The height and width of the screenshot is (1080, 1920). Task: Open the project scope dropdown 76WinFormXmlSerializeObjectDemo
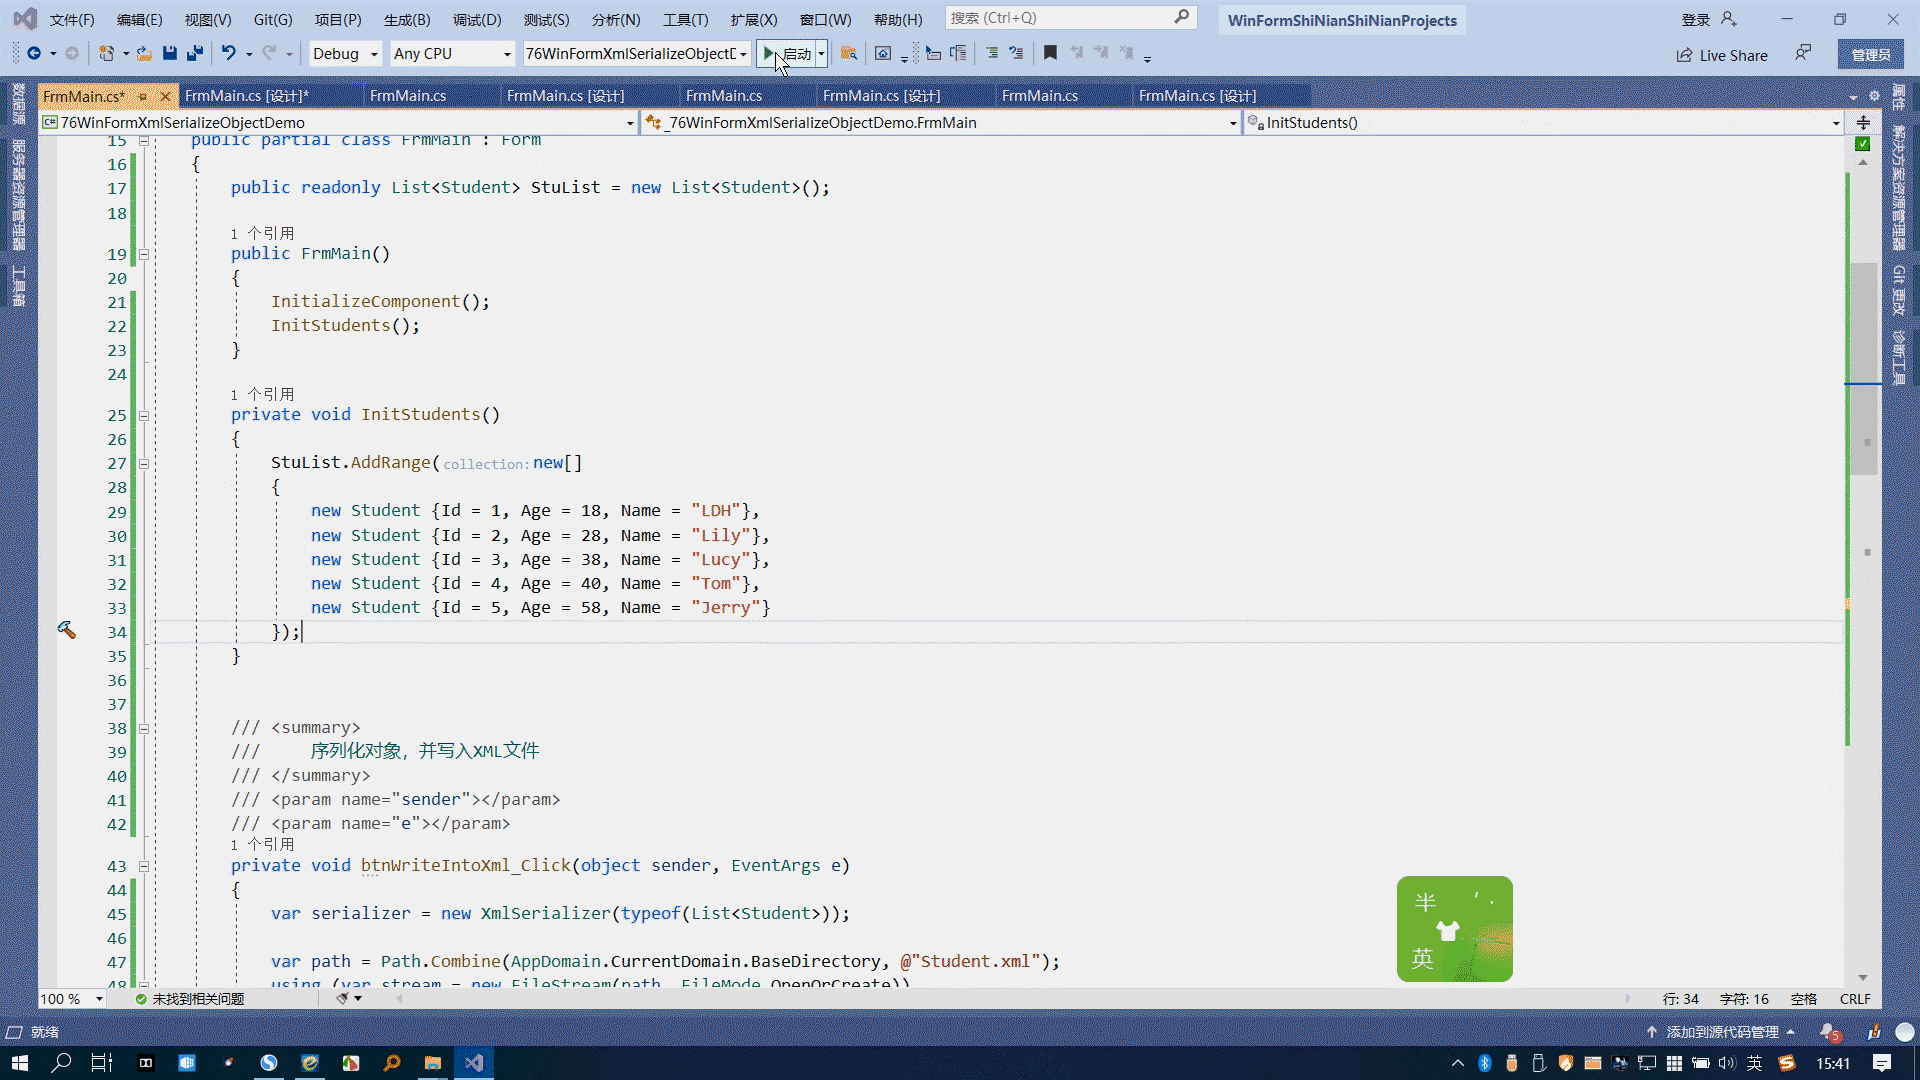339,122
